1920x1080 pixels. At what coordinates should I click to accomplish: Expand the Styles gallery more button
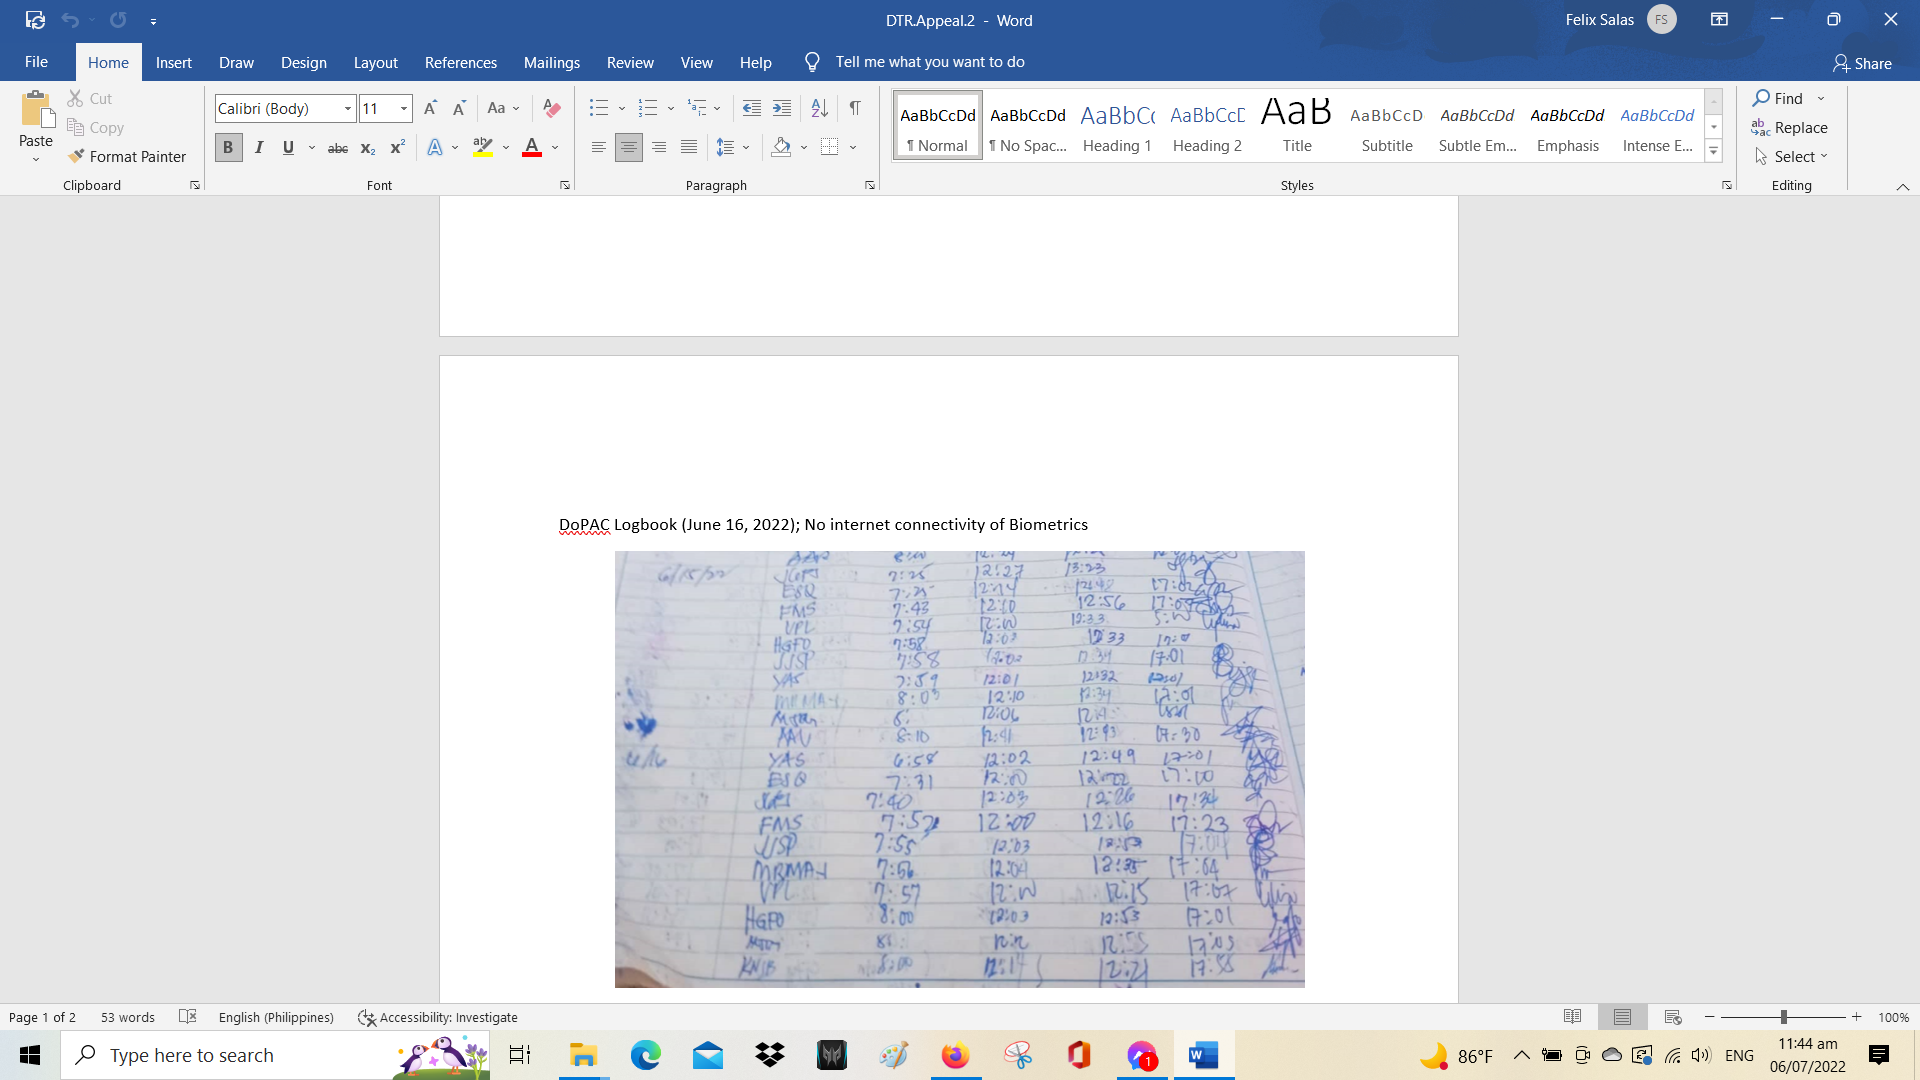[1713, 152]
